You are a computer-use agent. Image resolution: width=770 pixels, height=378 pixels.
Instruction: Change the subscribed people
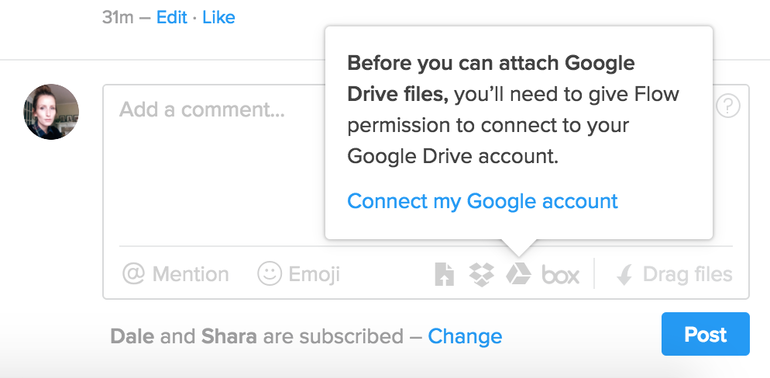tap(465, 336)
